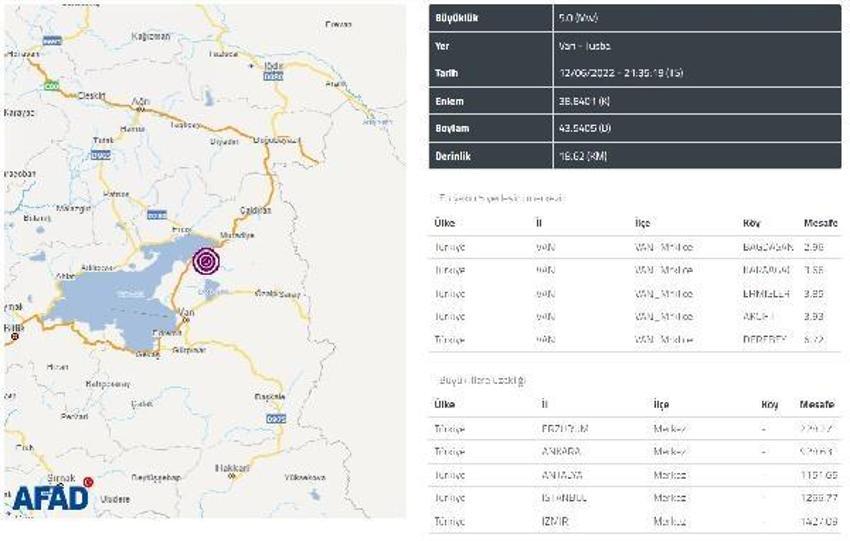
Task: Click the Köy header of the nearest settlements table
Action: pyautogui.click(x=751, y=223)
